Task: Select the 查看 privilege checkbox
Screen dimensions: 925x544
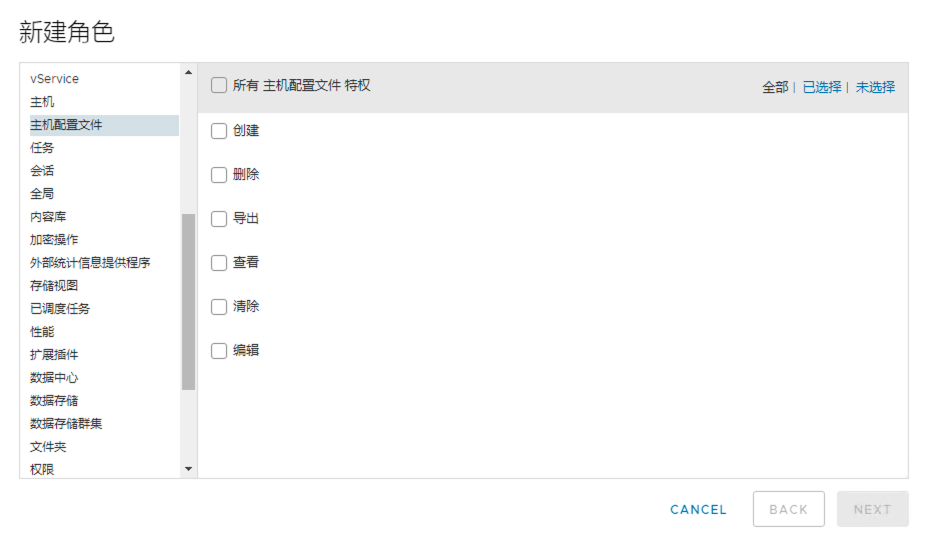Action: coord(219,263)
